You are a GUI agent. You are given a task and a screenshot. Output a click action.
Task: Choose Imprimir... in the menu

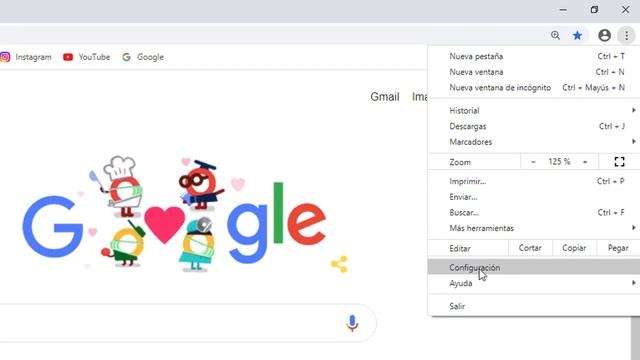tap(534, 181)
